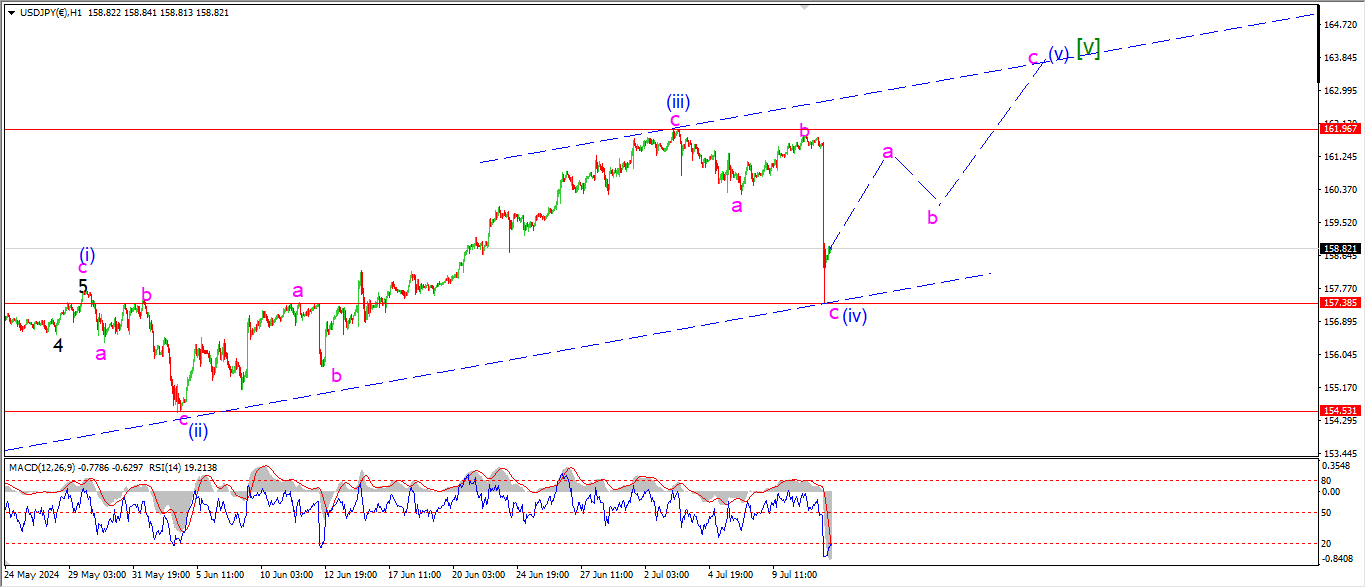Click the 154.531 horizontal line price tag
This screenshot has height=588, width=1366.
[x=1339, y=410]
